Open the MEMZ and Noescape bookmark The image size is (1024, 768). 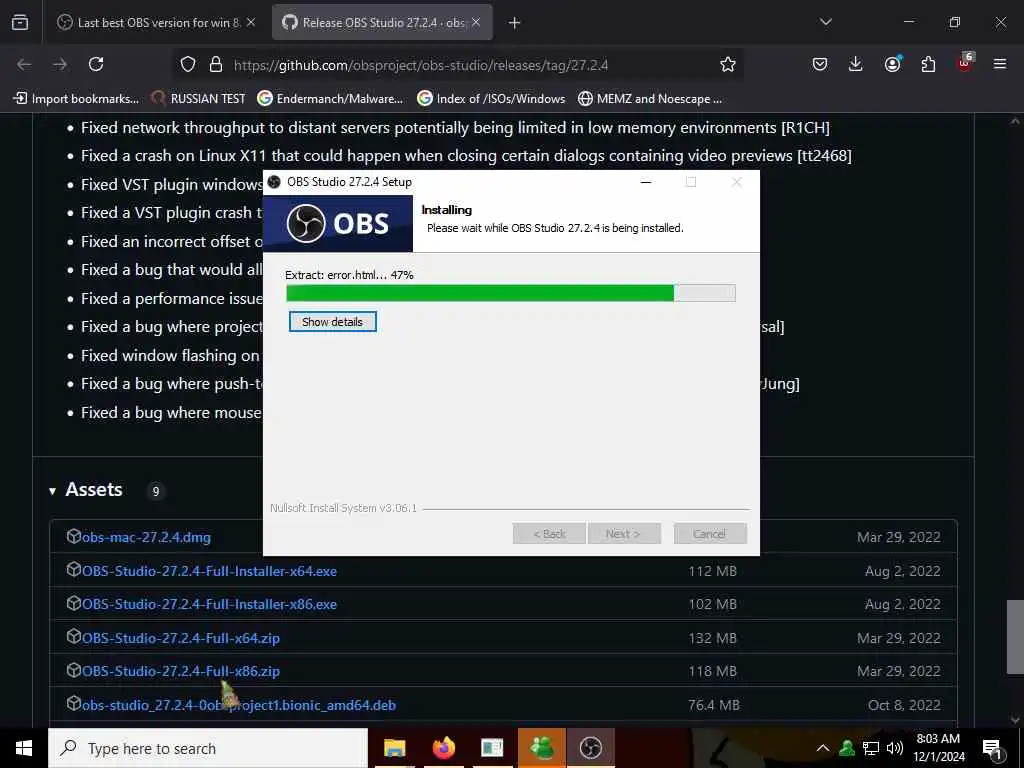pos(650,99)
